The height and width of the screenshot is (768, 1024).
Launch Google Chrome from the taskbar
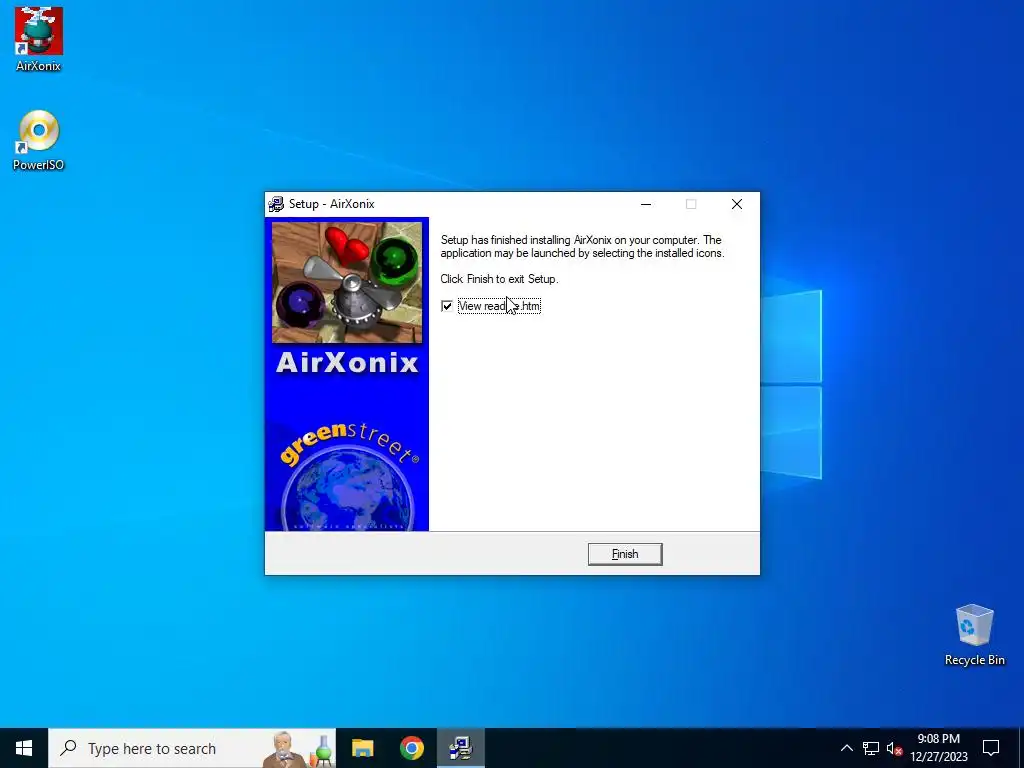(x=411, y=748)
